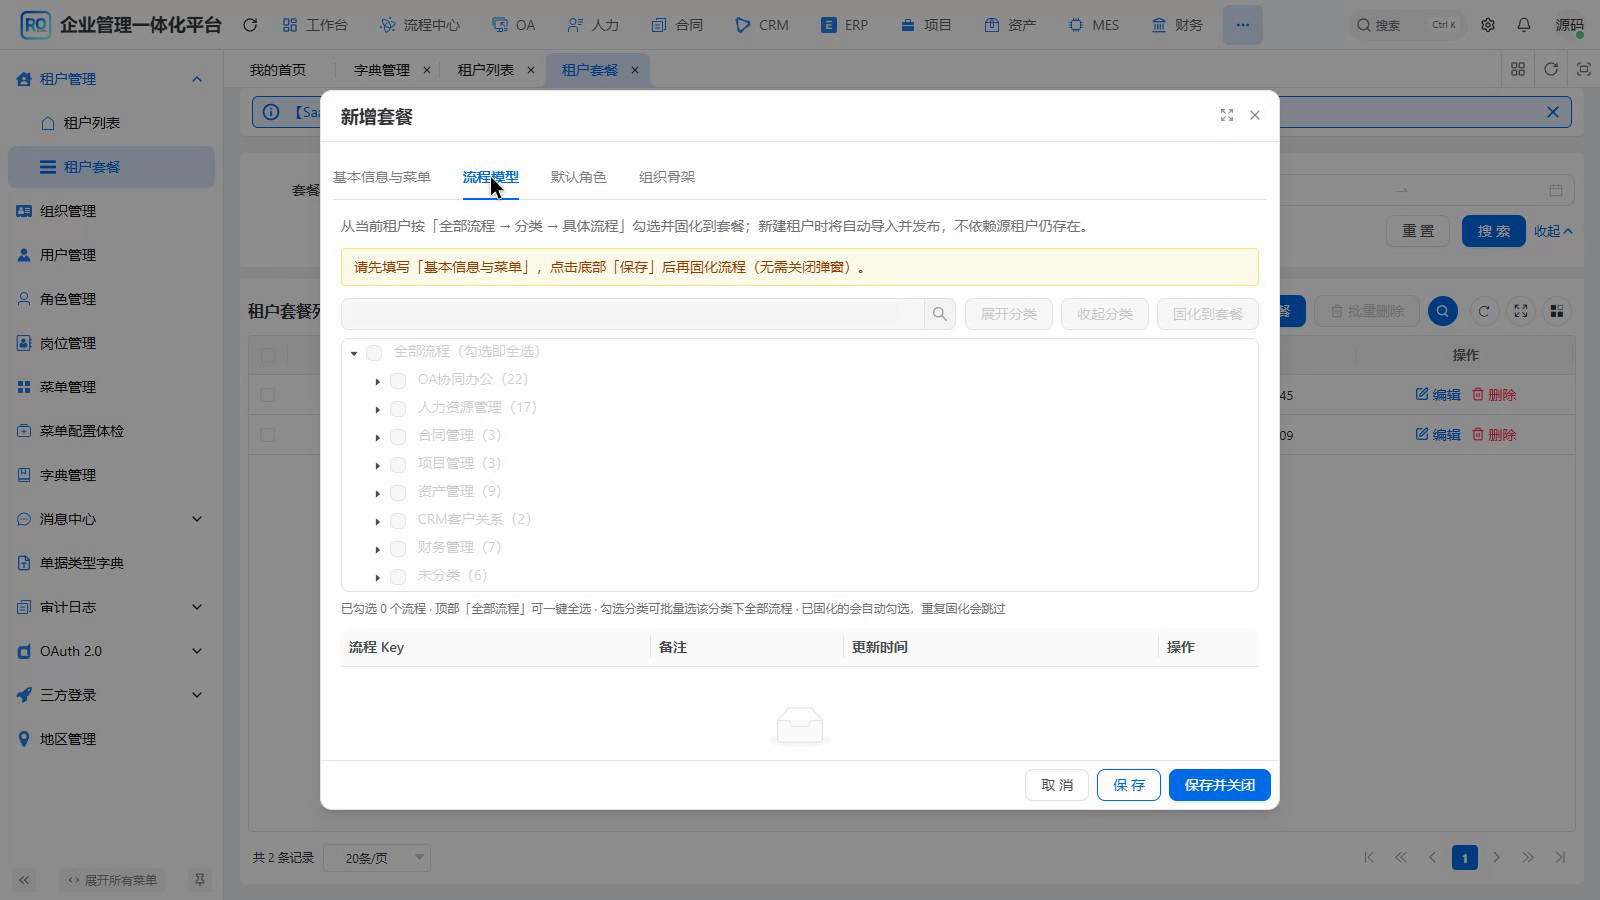Open 组织管理 in the sidebar
1600x900 pixels.
pyautogui.click(x=111, y=211)
